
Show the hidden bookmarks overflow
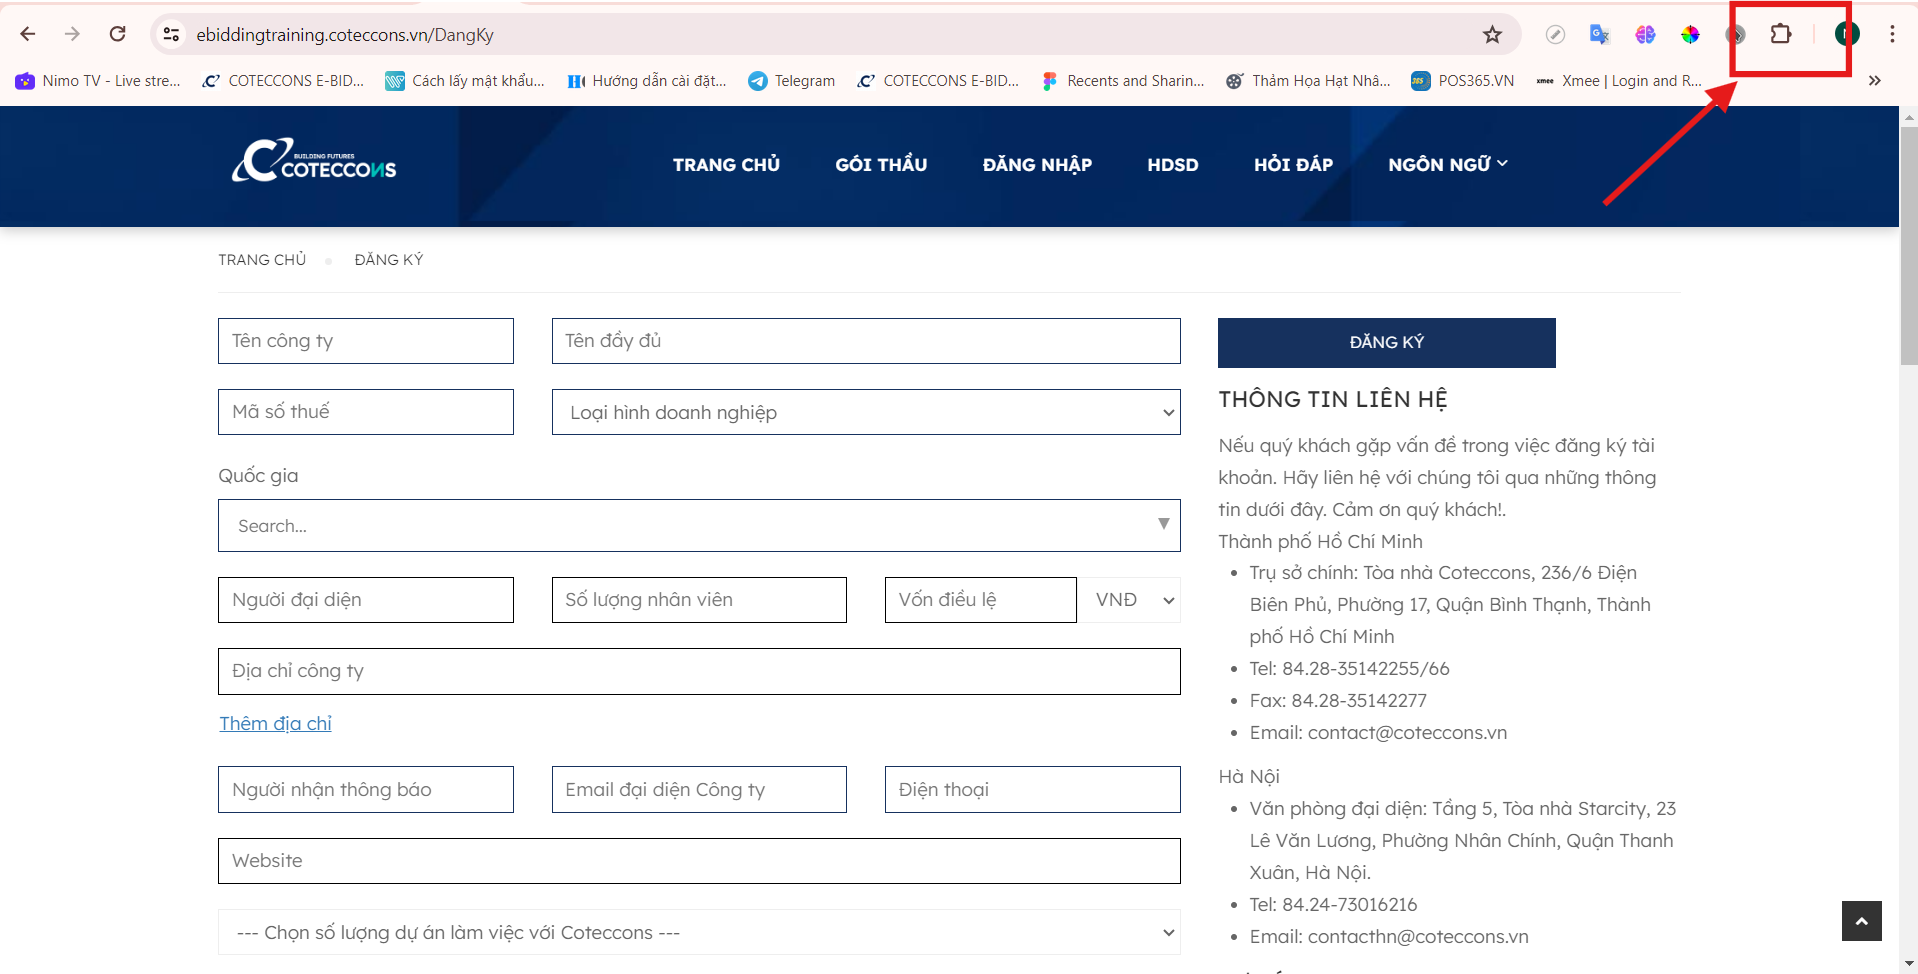1875,81
